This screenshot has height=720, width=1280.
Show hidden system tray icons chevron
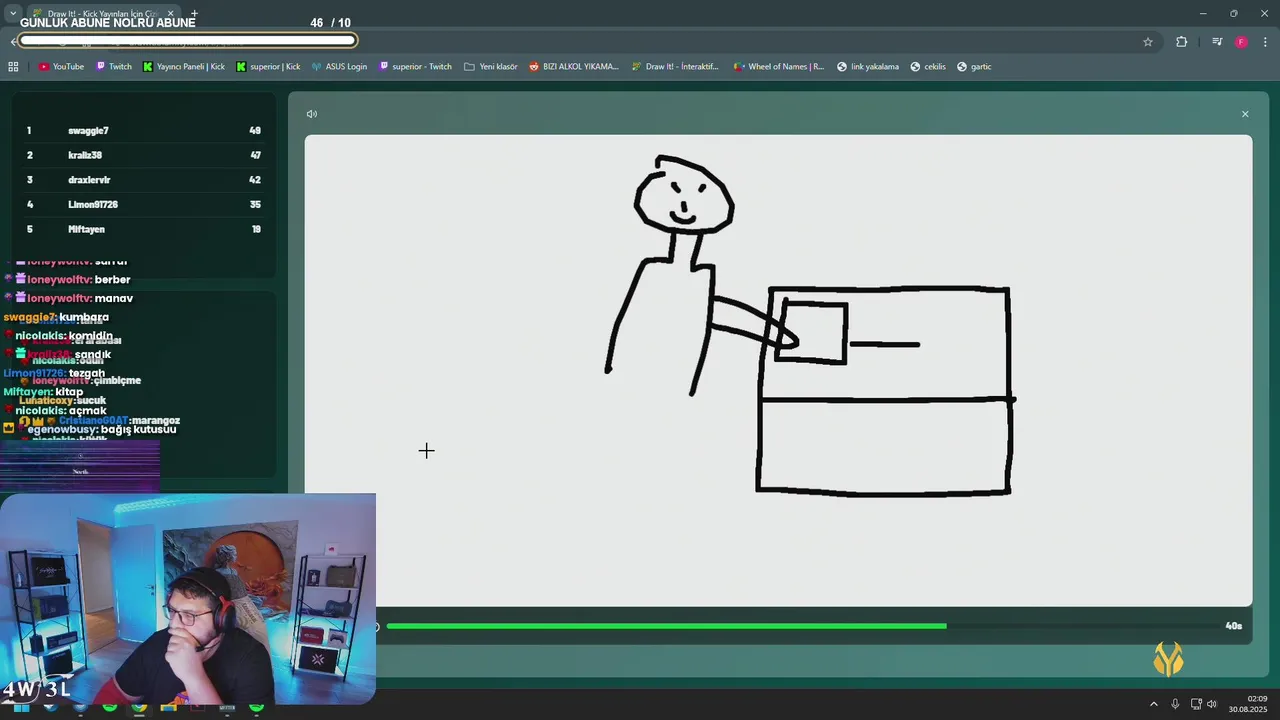pos(1153,704)
